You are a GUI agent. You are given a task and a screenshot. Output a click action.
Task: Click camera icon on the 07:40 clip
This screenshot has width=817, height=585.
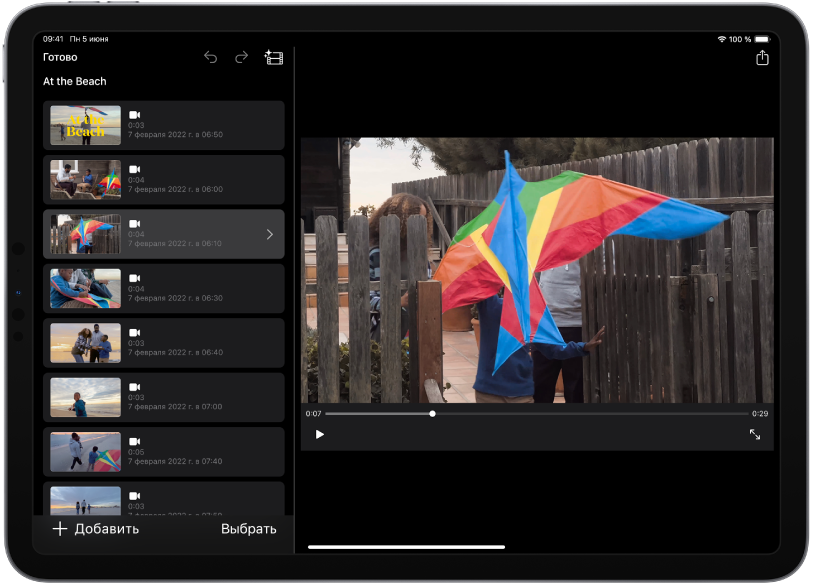click(x=135, y=441)
